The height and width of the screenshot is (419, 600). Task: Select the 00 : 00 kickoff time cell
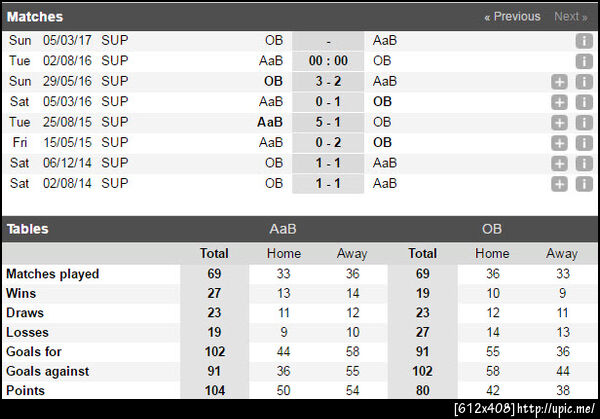coord(328,61)
